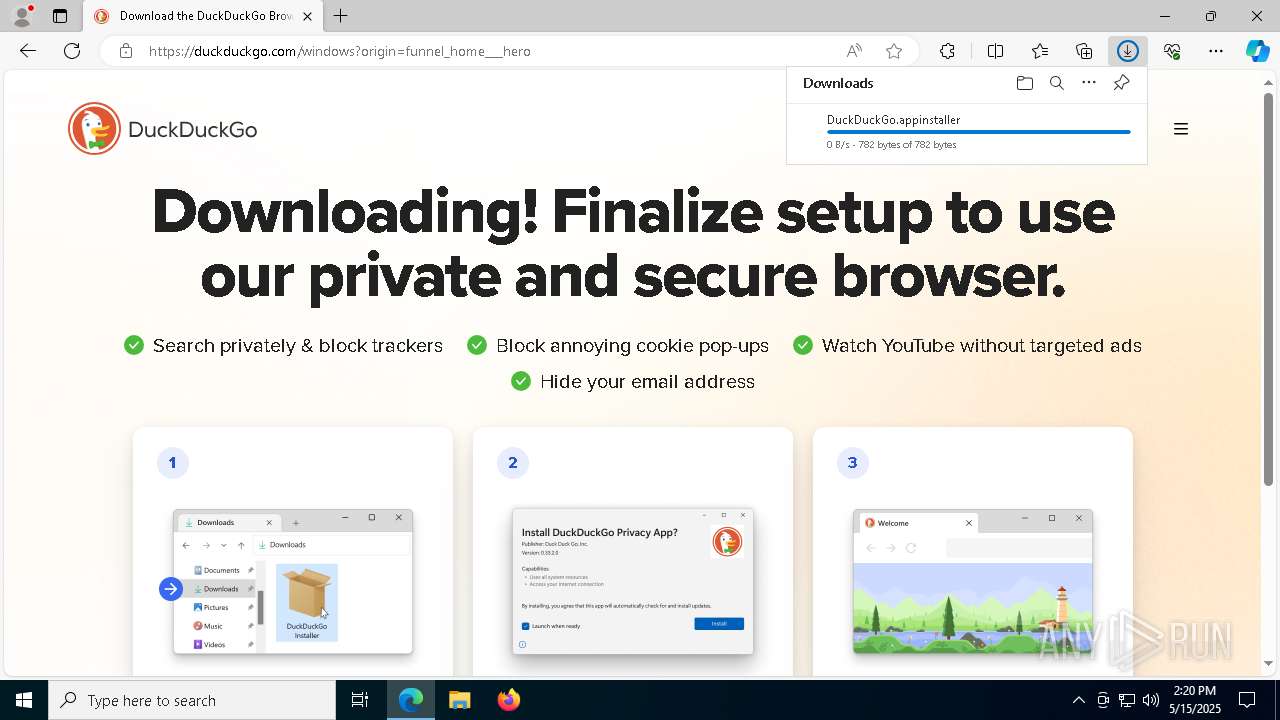Open the Windows Start menu
This screenshot has width=1280, height=720.
24,700
